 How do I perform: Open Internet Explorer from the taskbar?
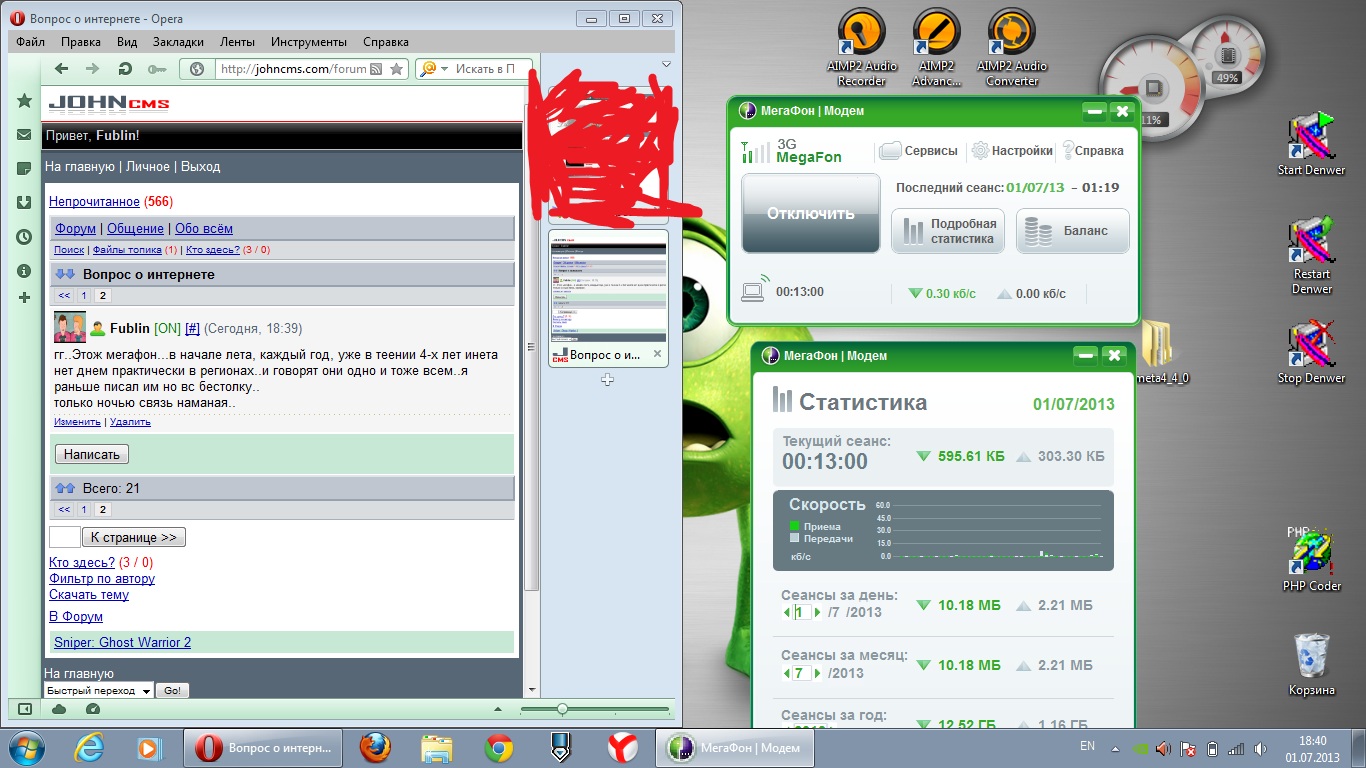89,748
